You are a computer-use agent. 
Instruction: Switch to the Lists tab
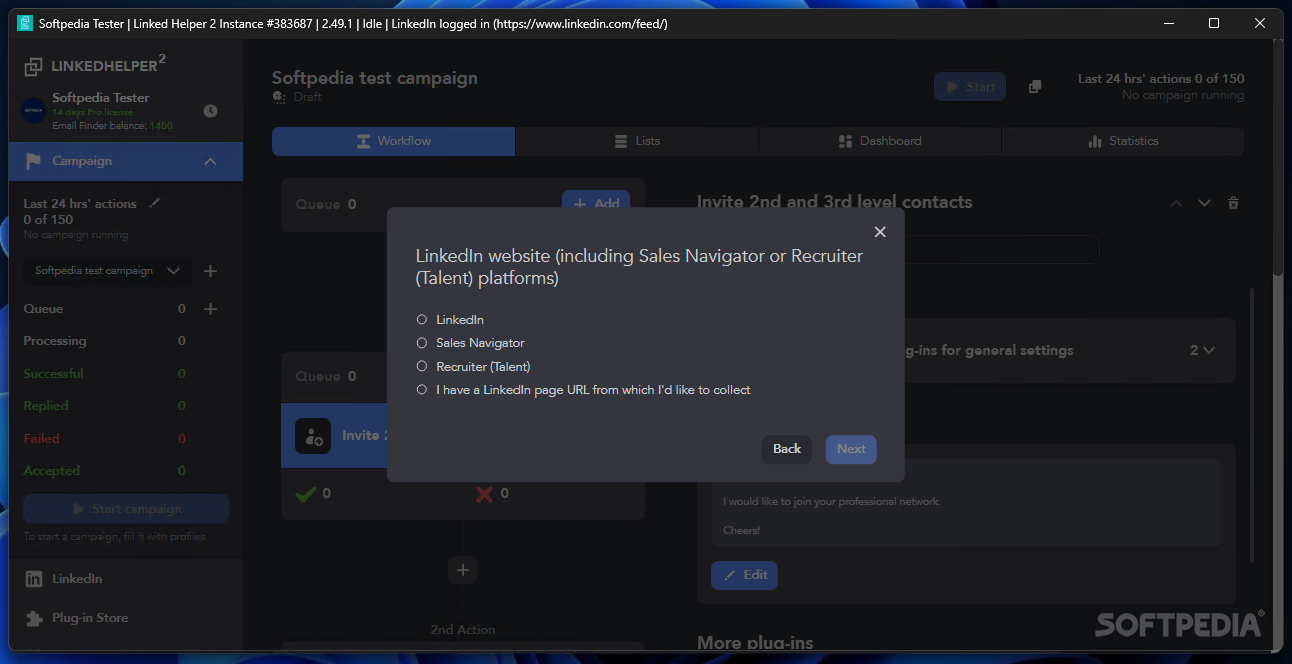pos(637,141)
